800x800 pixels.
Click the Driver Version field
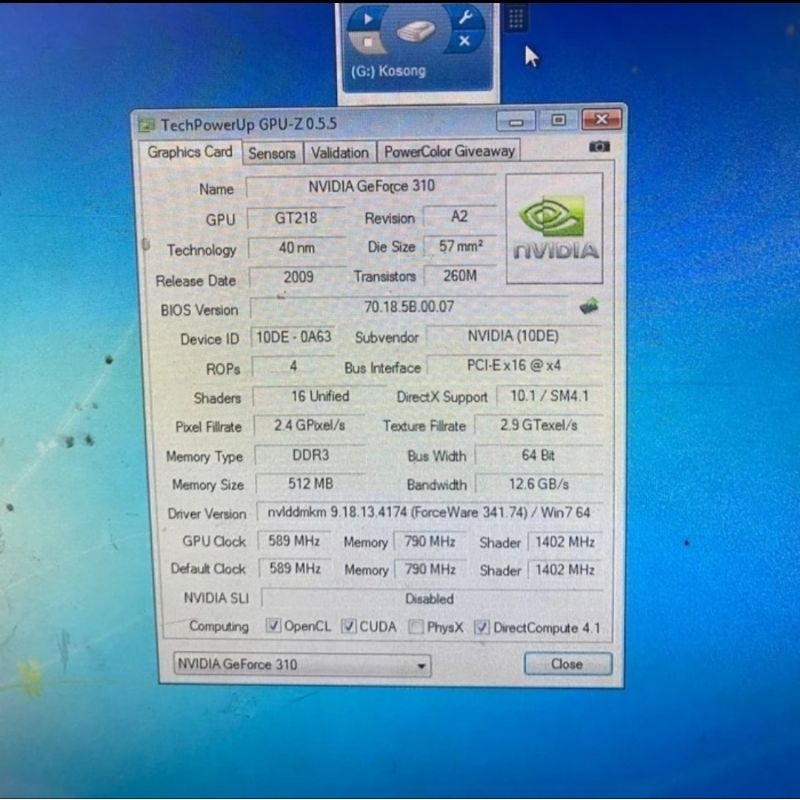click(429, 512)
